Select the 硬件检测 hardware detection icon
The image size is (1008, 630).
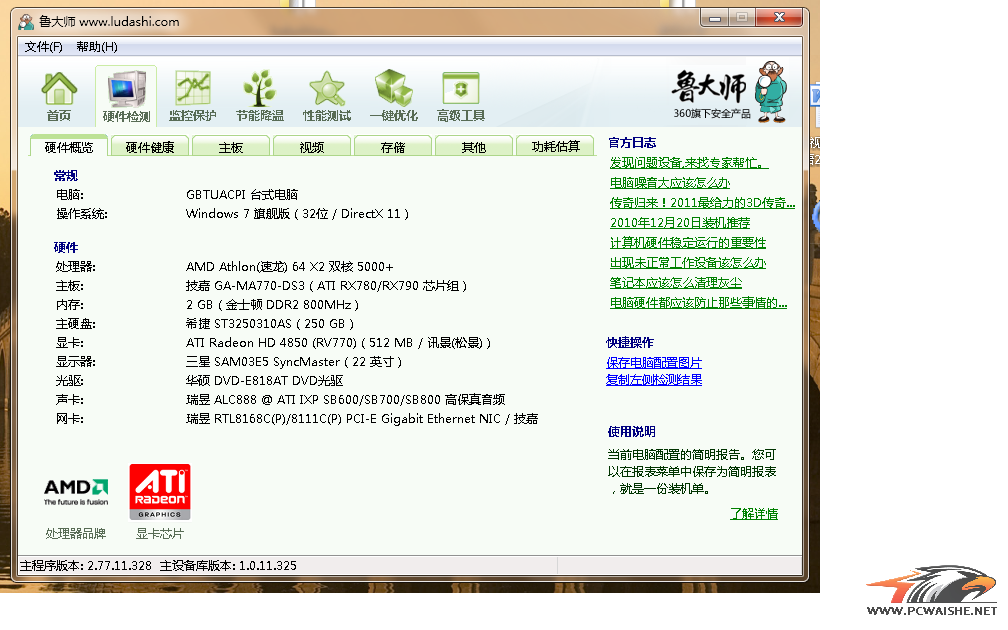coord(127,96)
